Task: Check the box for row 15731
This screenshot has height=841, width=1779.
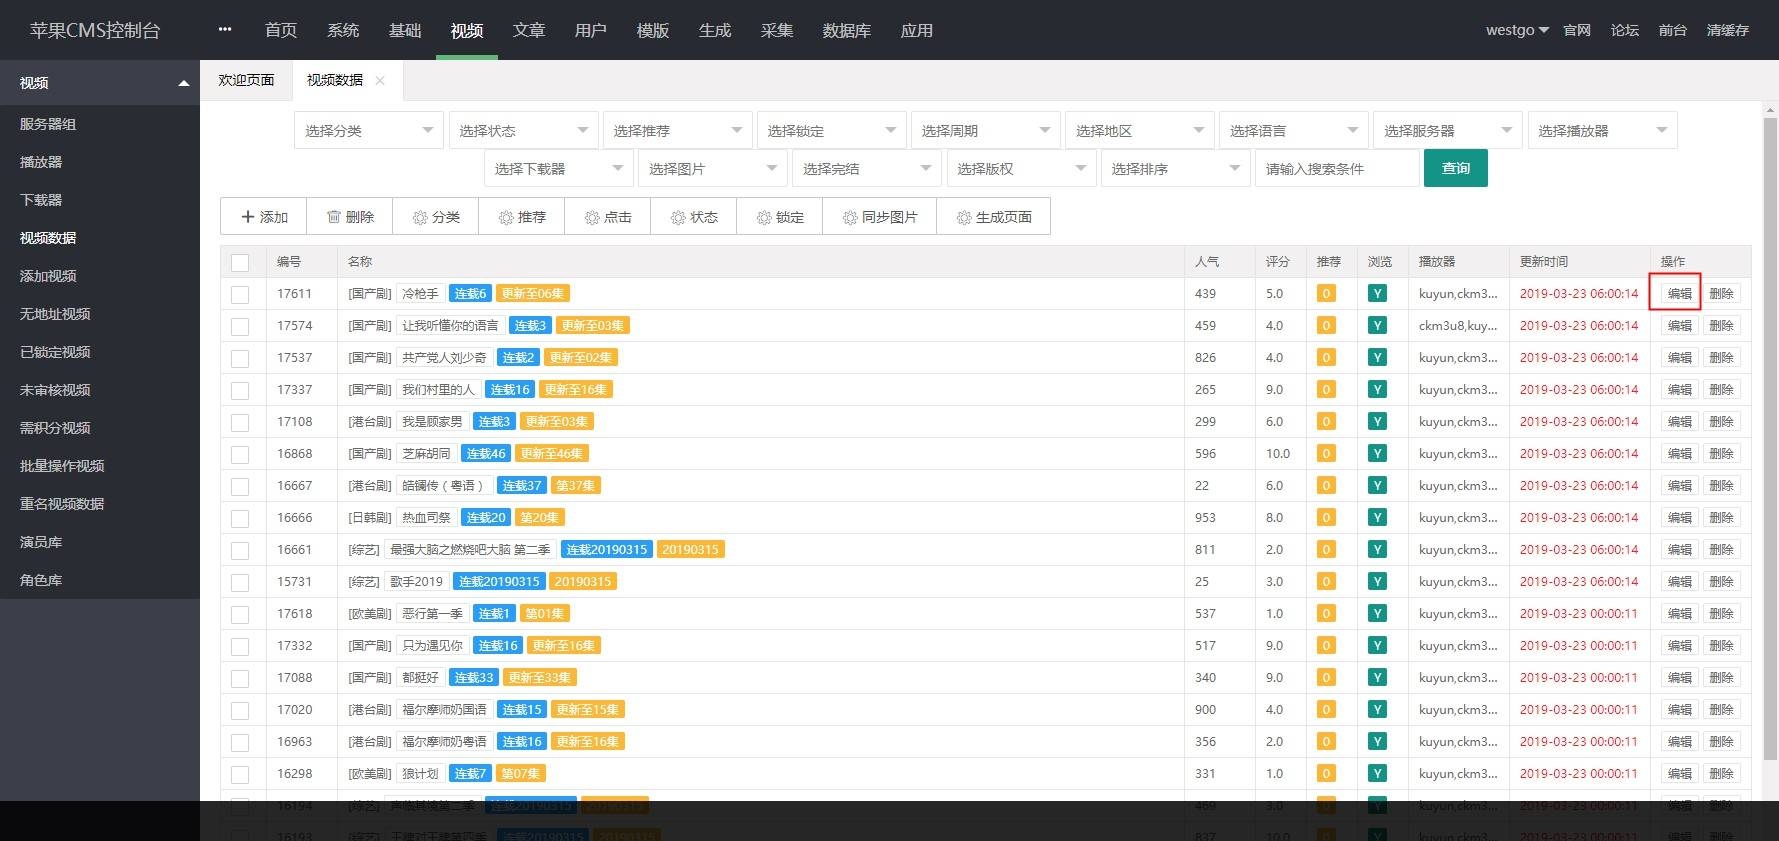Action: coord(240,582)
